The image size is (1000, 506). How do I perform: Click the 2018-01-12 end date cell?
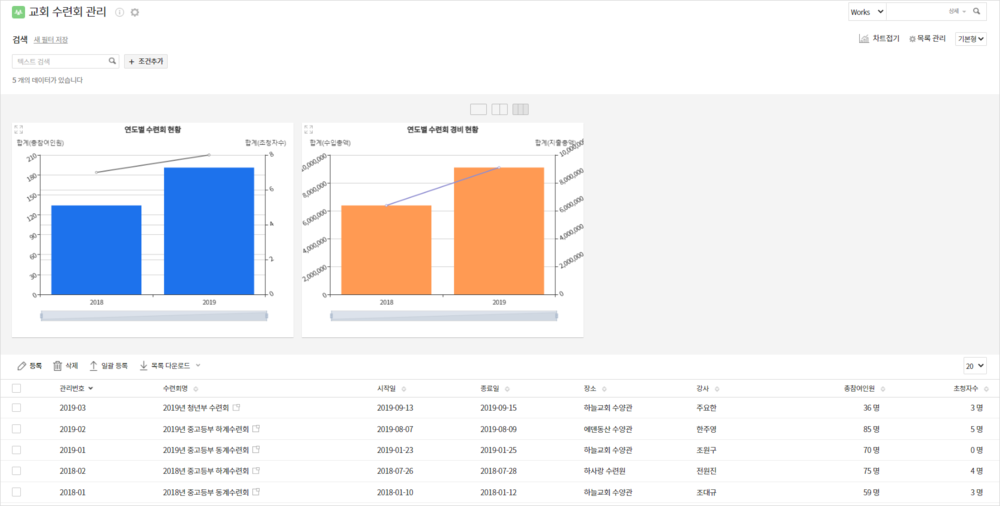coord(499,492)
